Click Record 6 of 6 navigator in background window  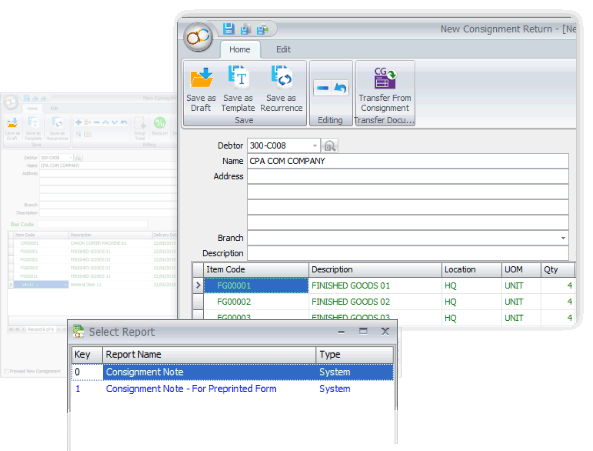point(41,330)
